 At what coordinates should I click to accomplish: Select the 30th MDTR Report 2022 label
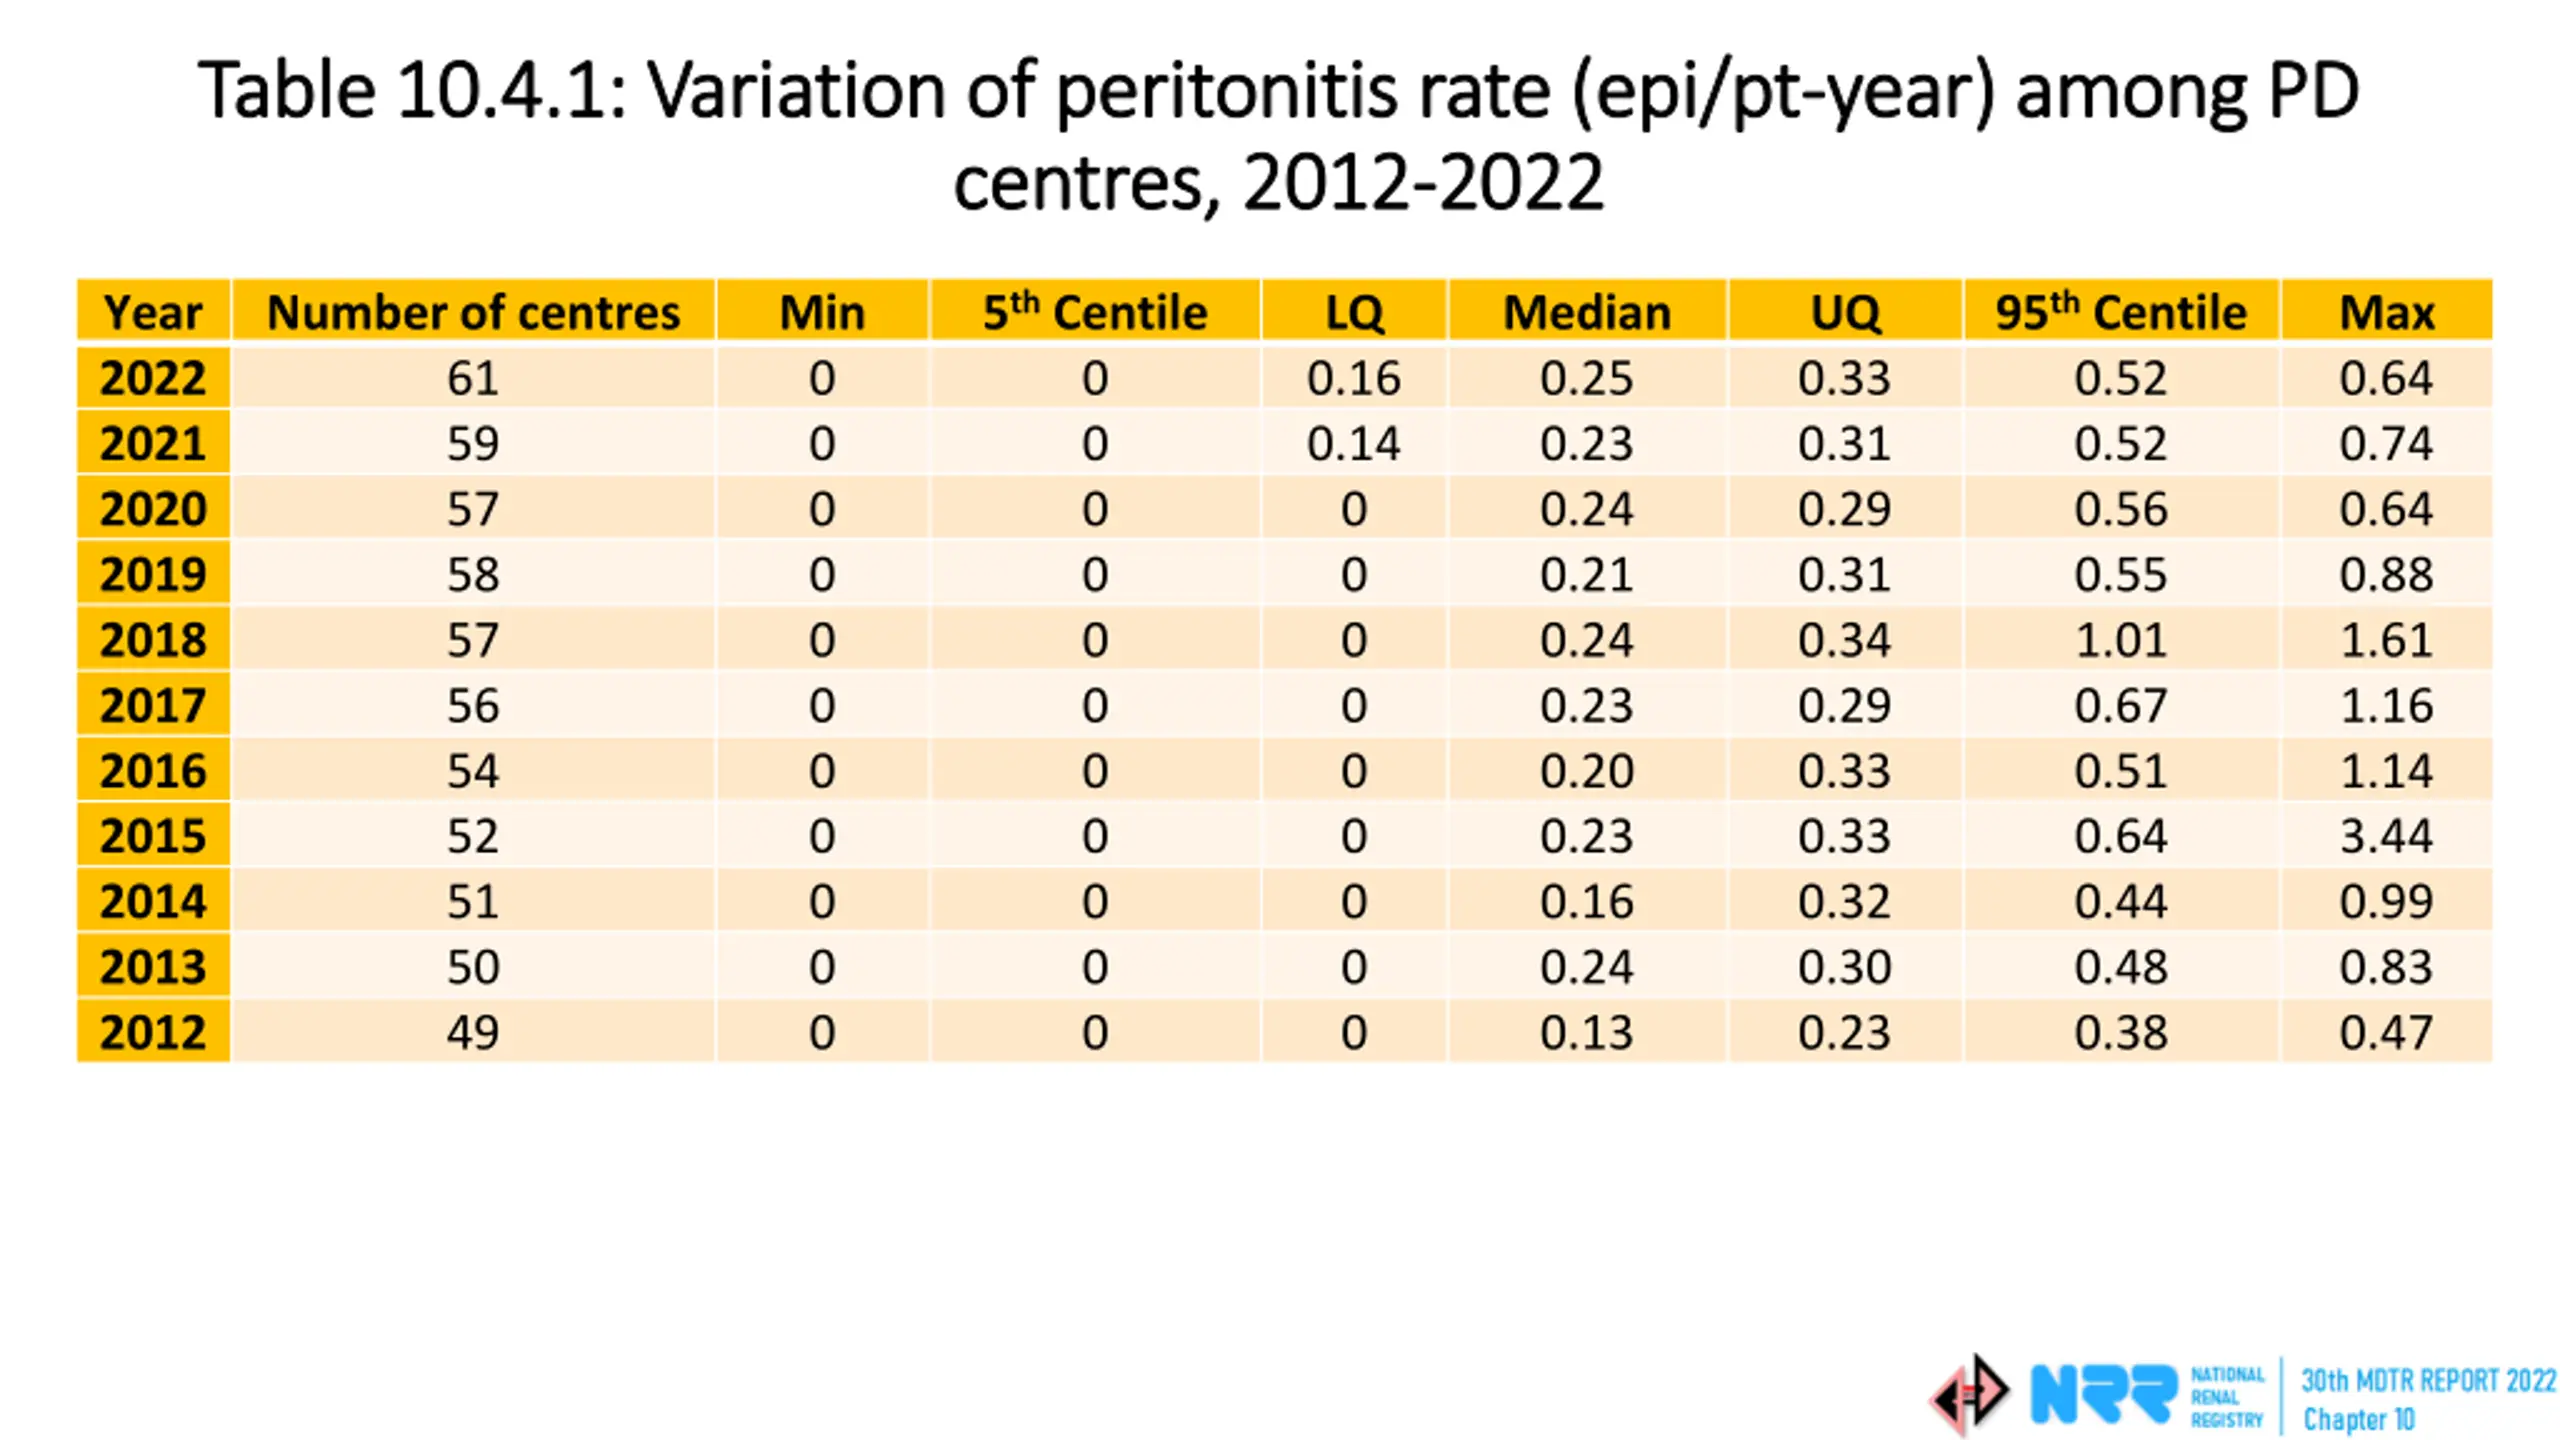(x=2428, y=1380)
